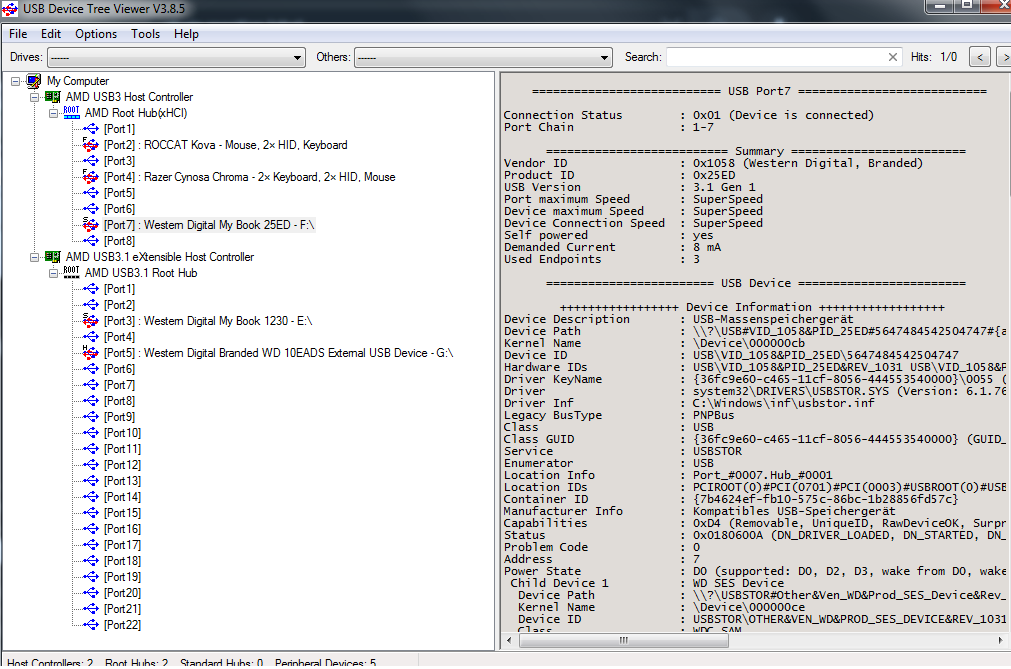1011x669 pixels.
Task: Clear the Search field with the X icon
Action: pyautogui.click(x=892, y=57)
